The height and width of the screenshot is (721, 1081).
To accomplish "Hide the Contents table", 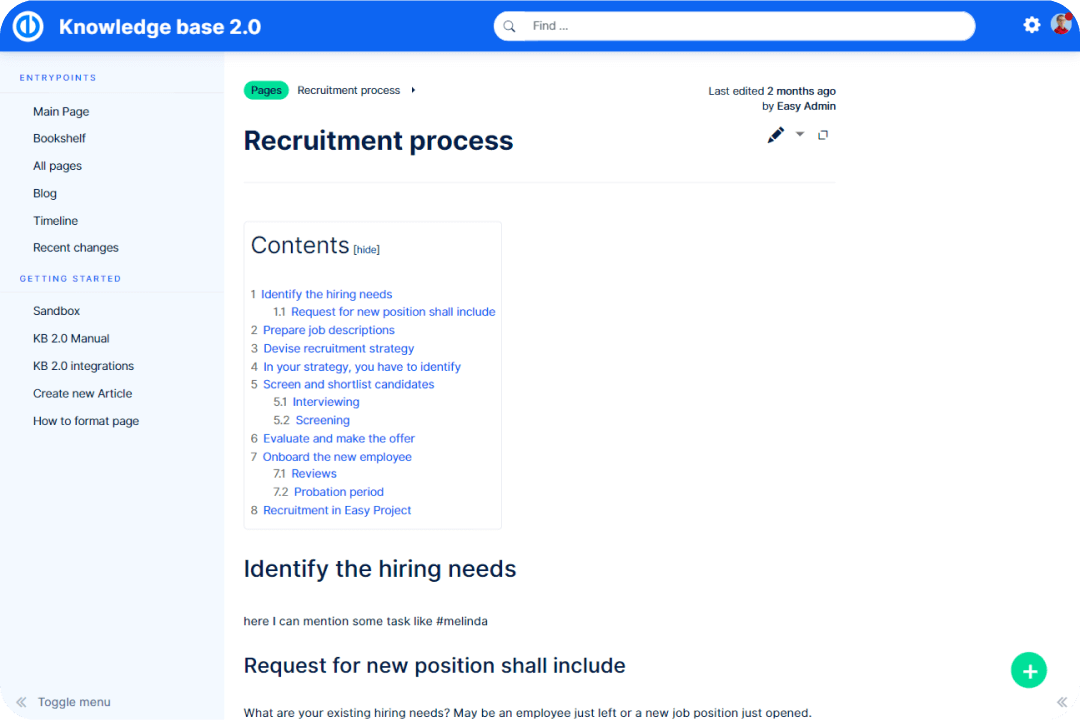I will pyautogui.click(x=367, y=250).
